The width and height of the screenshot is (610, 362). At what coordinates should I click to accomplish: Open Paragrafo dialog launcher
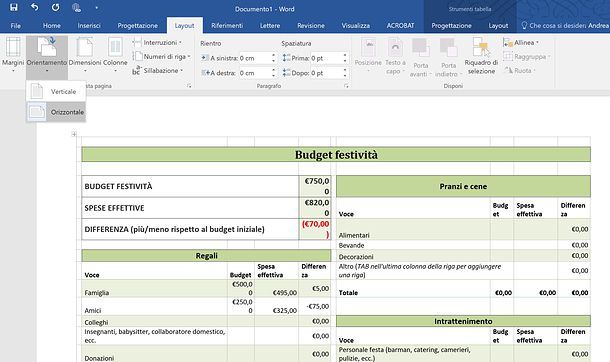(346, 86)
